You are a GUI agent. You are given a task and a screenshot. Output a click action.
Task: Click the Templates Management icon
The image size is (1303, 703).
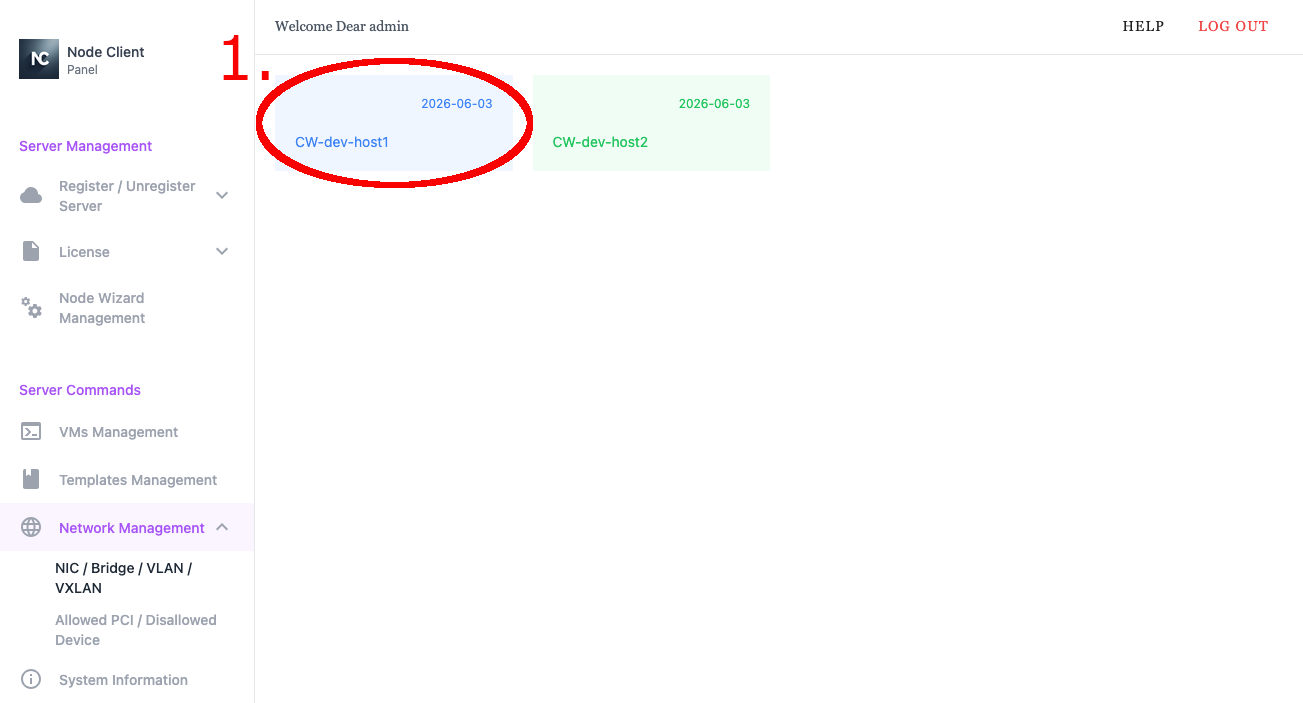31,480
